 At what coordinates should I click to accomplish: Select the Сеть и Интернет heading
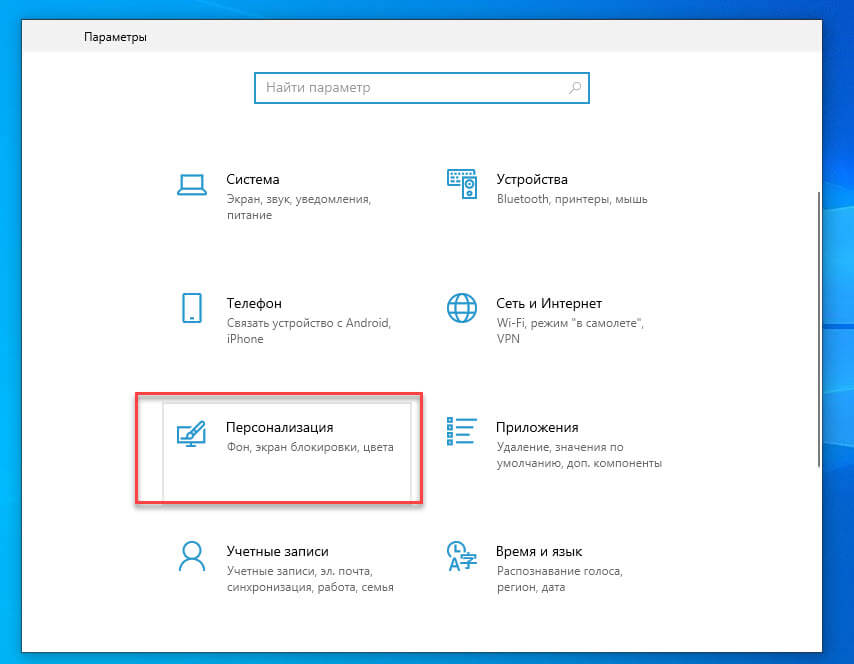click(x=548, y=303)
